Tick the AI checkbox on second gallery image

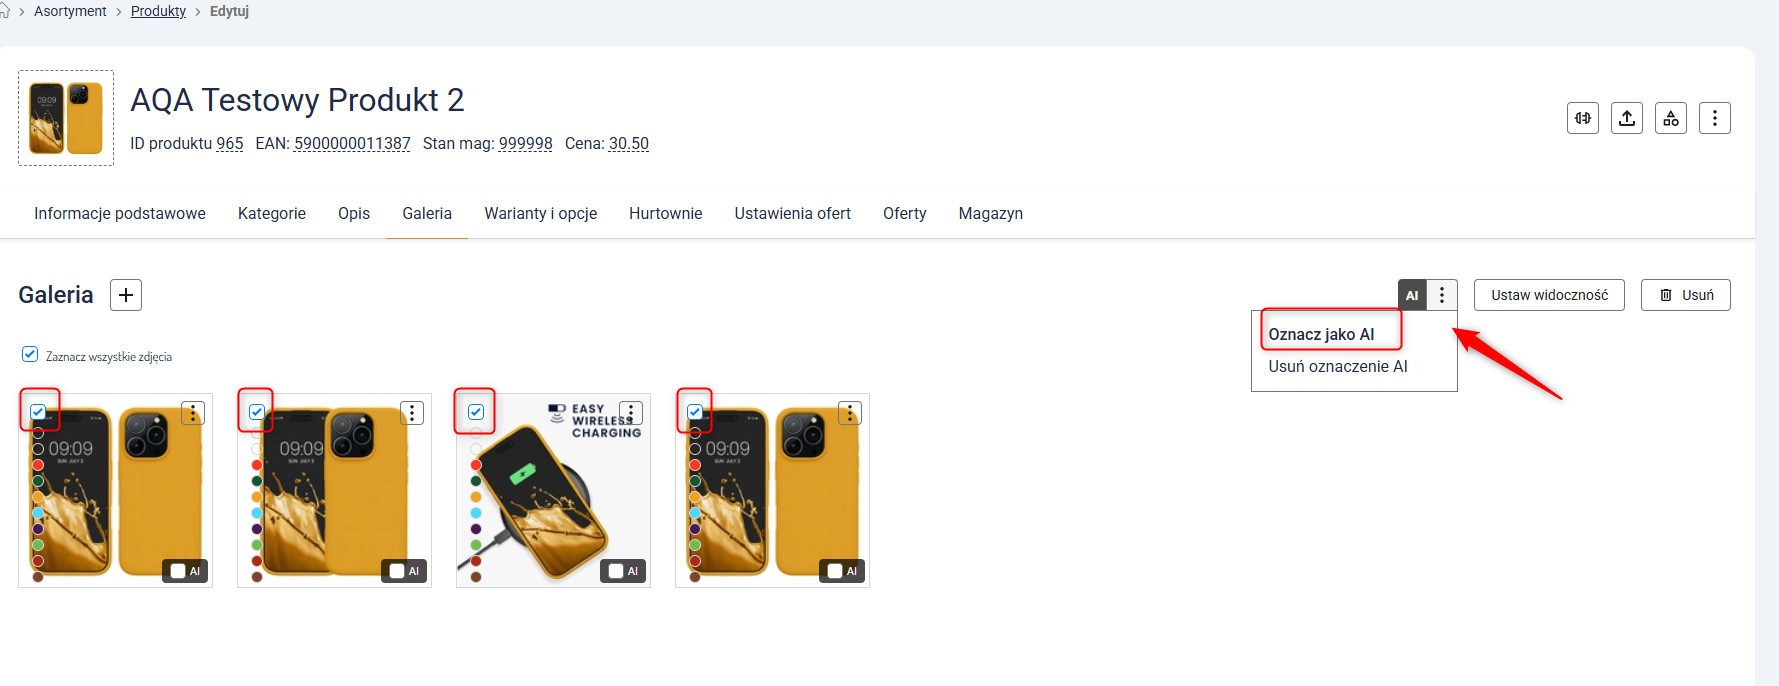[397, 571]
